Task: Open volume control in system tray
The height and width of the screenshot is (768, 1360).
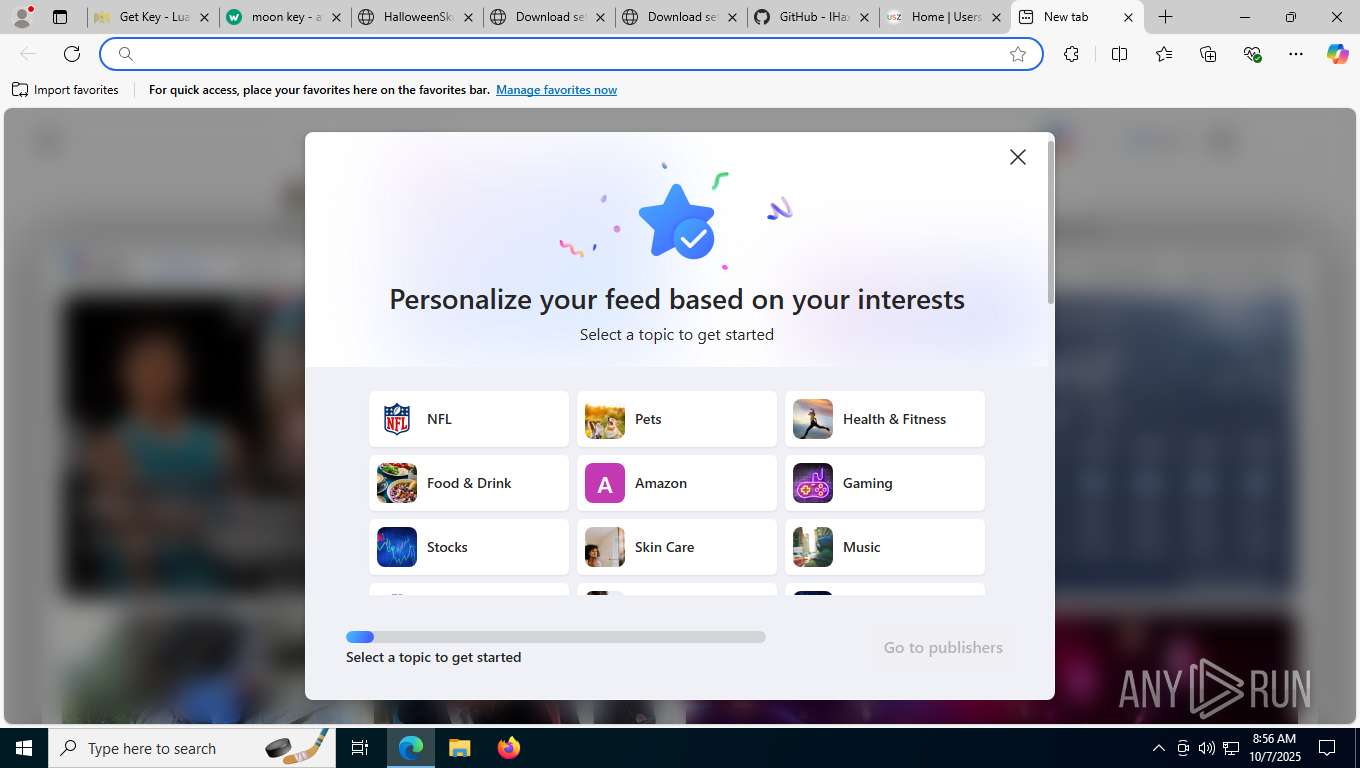Action: [1207, 748]
